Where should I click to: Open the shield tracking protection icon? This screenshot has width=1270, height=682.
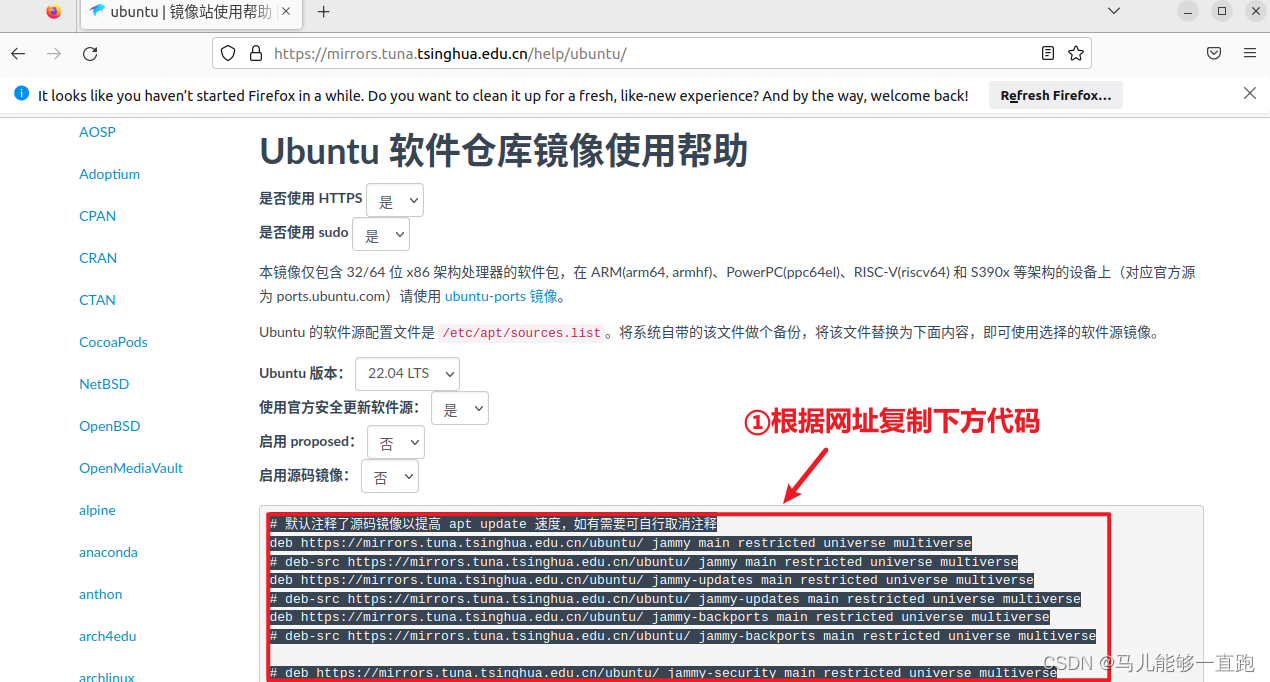click(x=228, y=53)
